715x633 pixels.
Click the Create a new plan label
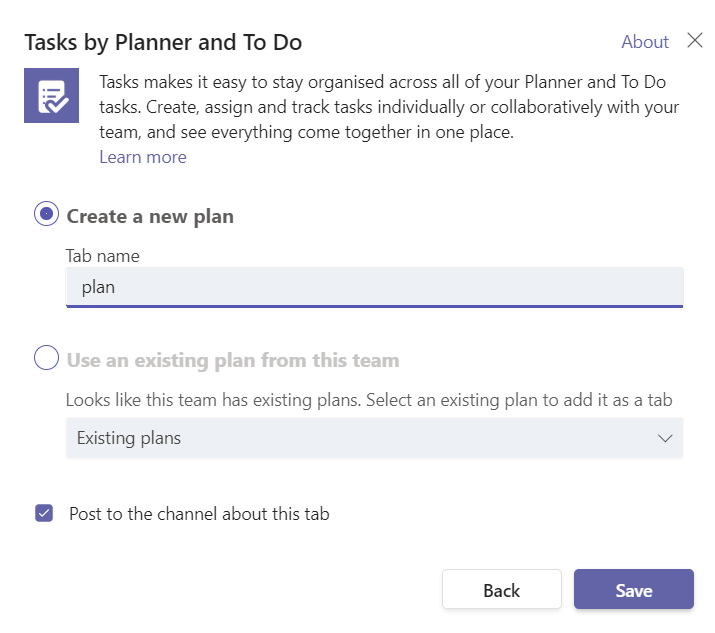(150, 216)
